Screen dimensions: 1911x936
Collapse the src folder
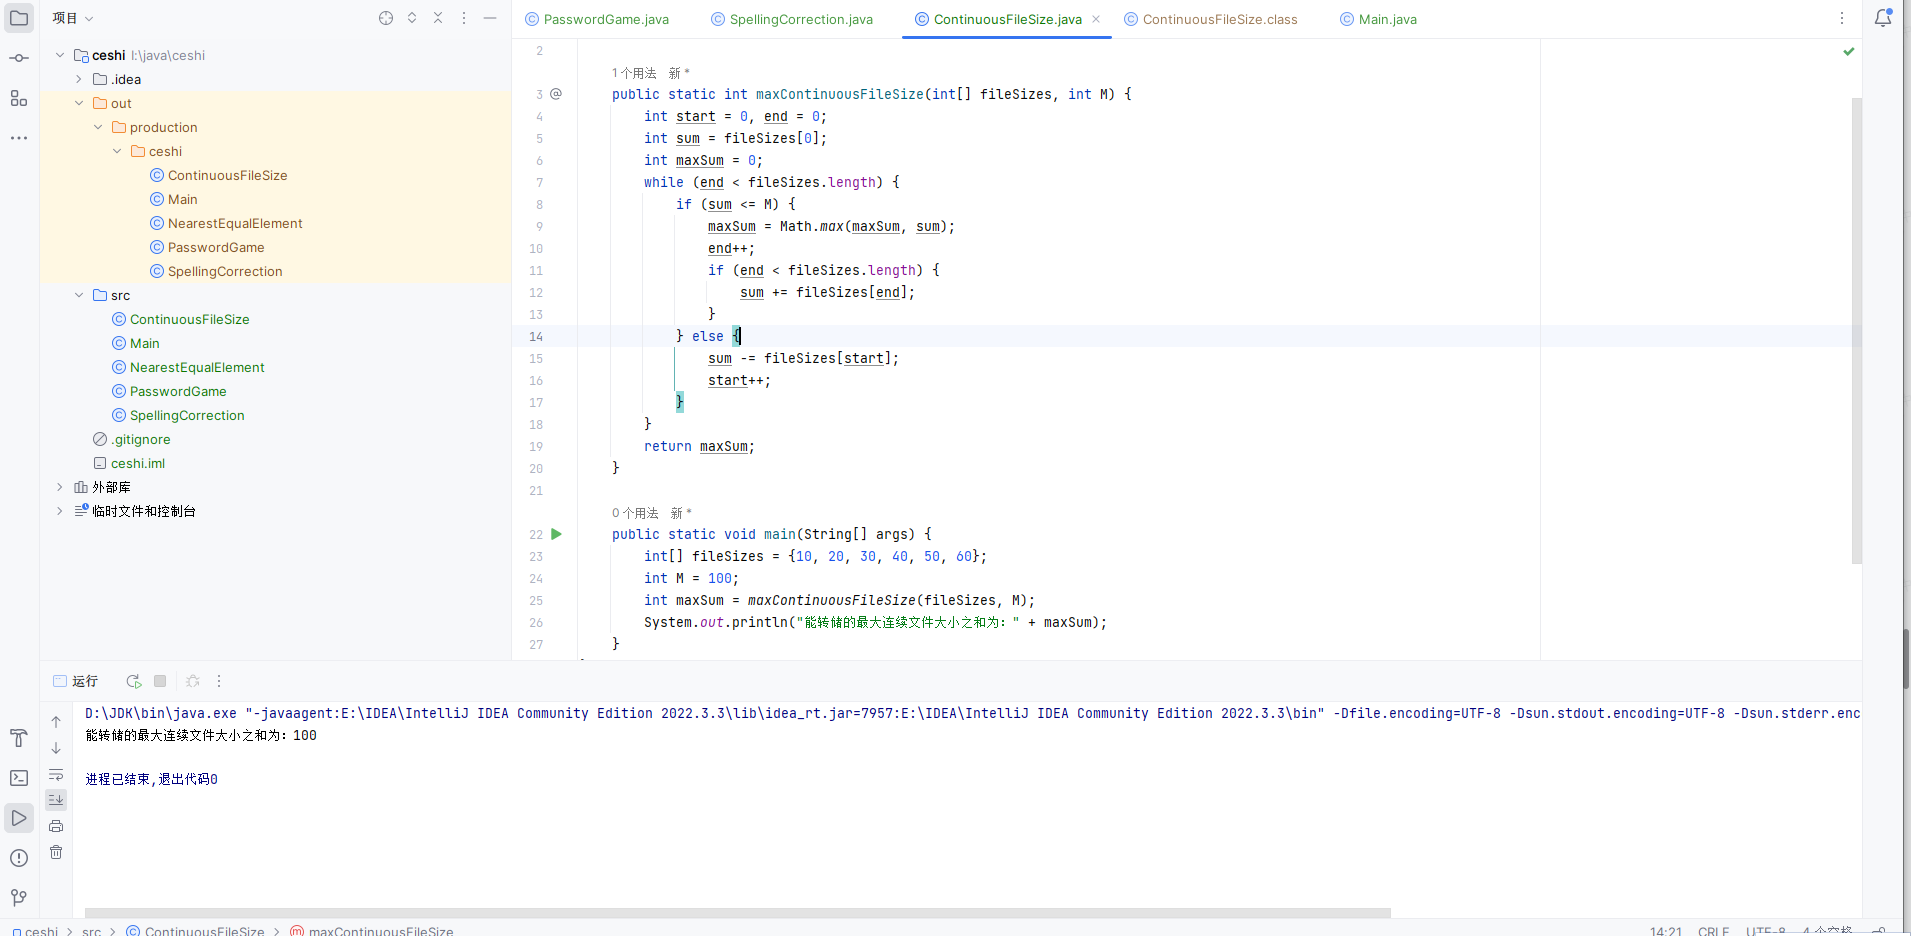pyautogui.click(x=79, y=295)
